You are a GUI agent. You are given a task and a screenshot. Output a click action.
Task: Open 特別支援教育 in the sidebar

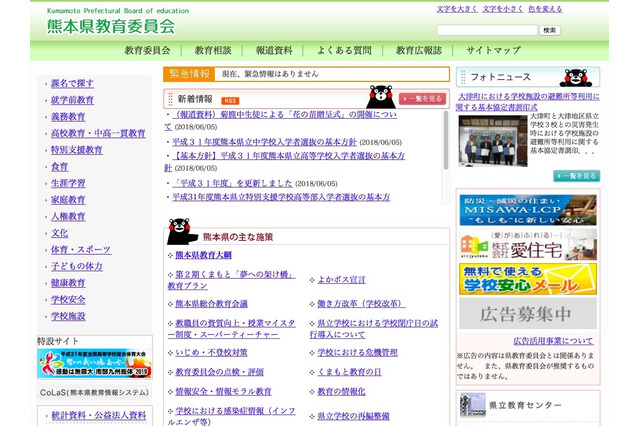[77, 150]
